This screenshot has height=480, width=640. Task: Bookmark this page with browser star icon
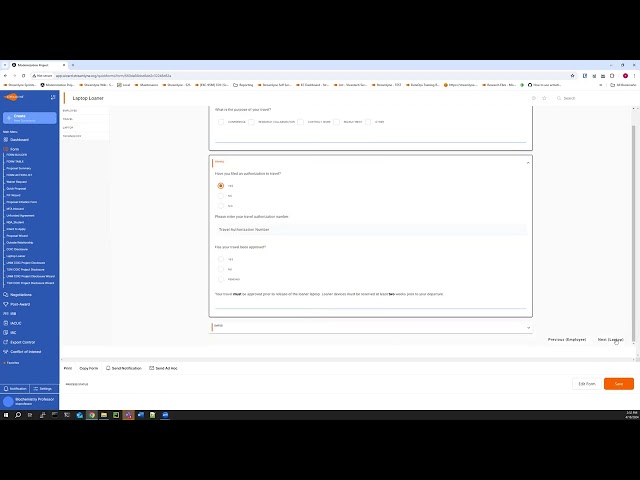coord(572,76)
